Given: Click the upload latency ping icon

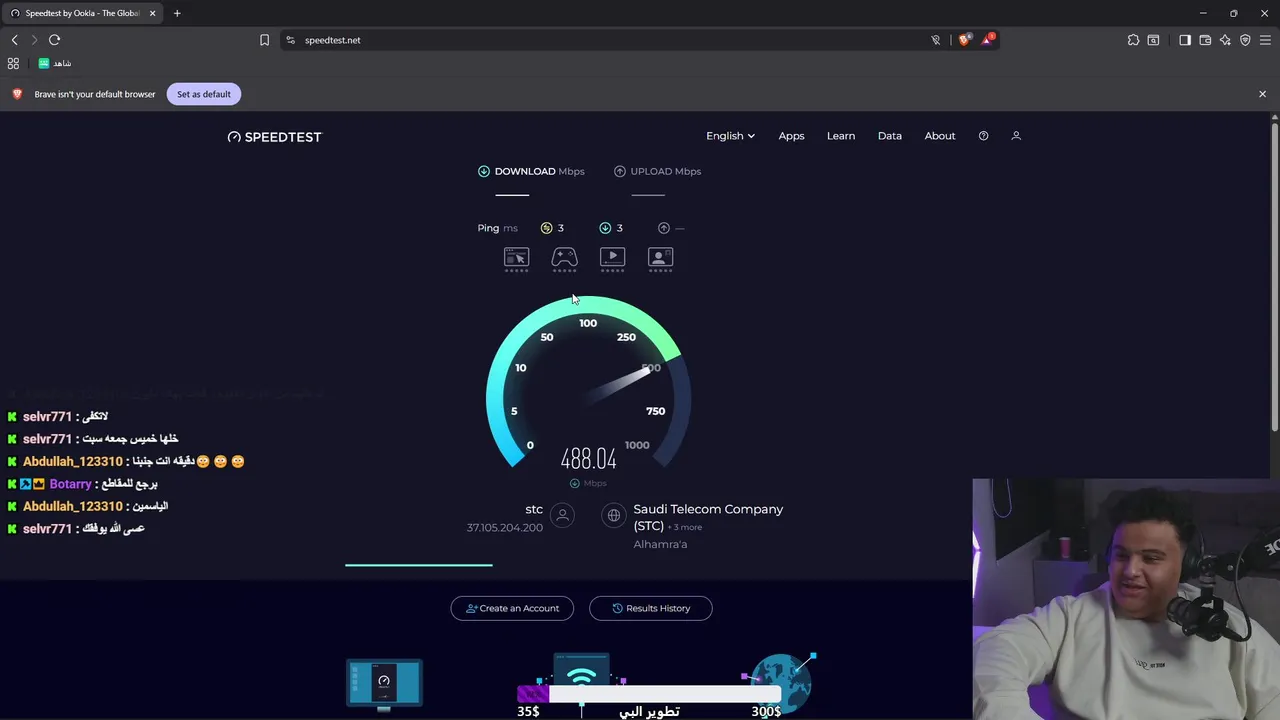Looking at the screenshot, I should coord(664,228).
